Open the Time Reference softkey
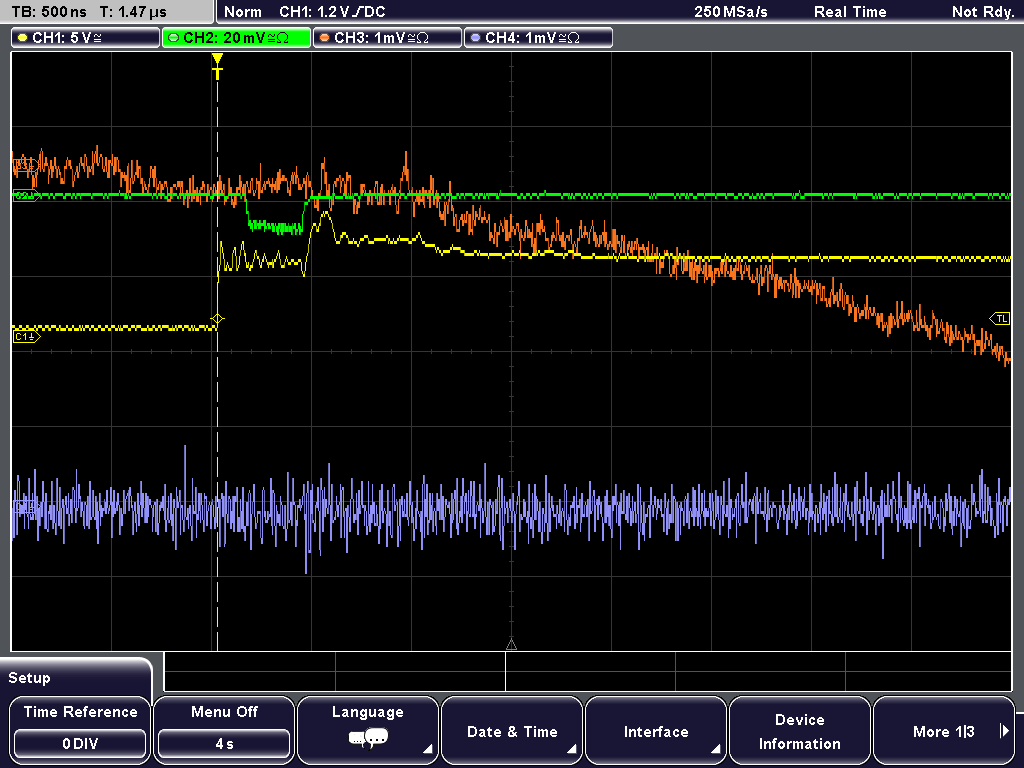The width and height of the screenshot is (1024, 768). click(80, 729)
